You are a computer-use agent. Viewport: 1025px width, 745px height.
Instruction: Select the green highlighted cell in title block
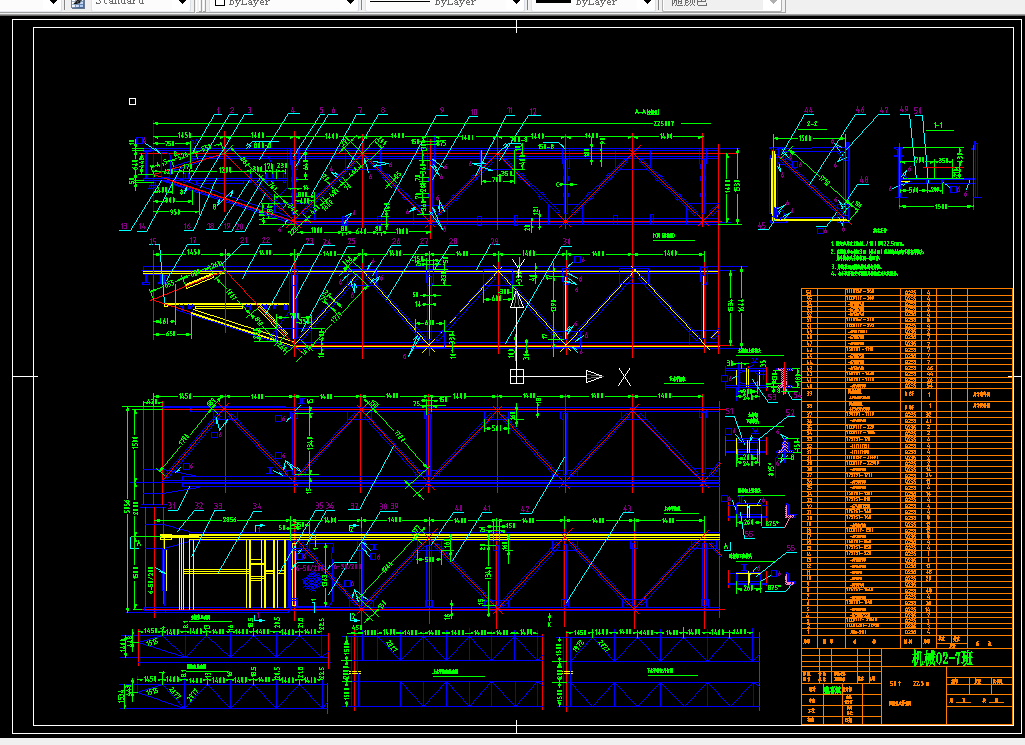tap(832, 689)
